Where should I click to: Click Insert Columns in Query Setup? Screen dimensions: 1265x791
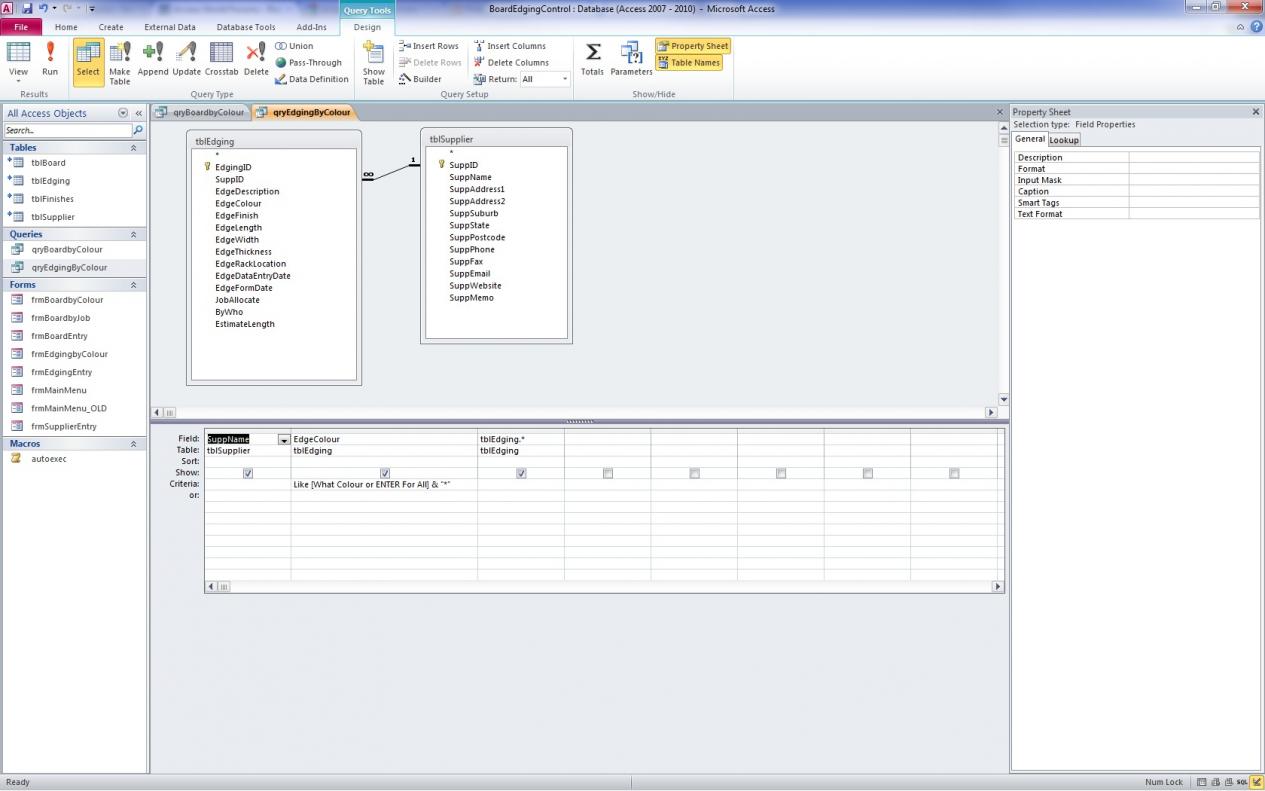tap(510, 46)
